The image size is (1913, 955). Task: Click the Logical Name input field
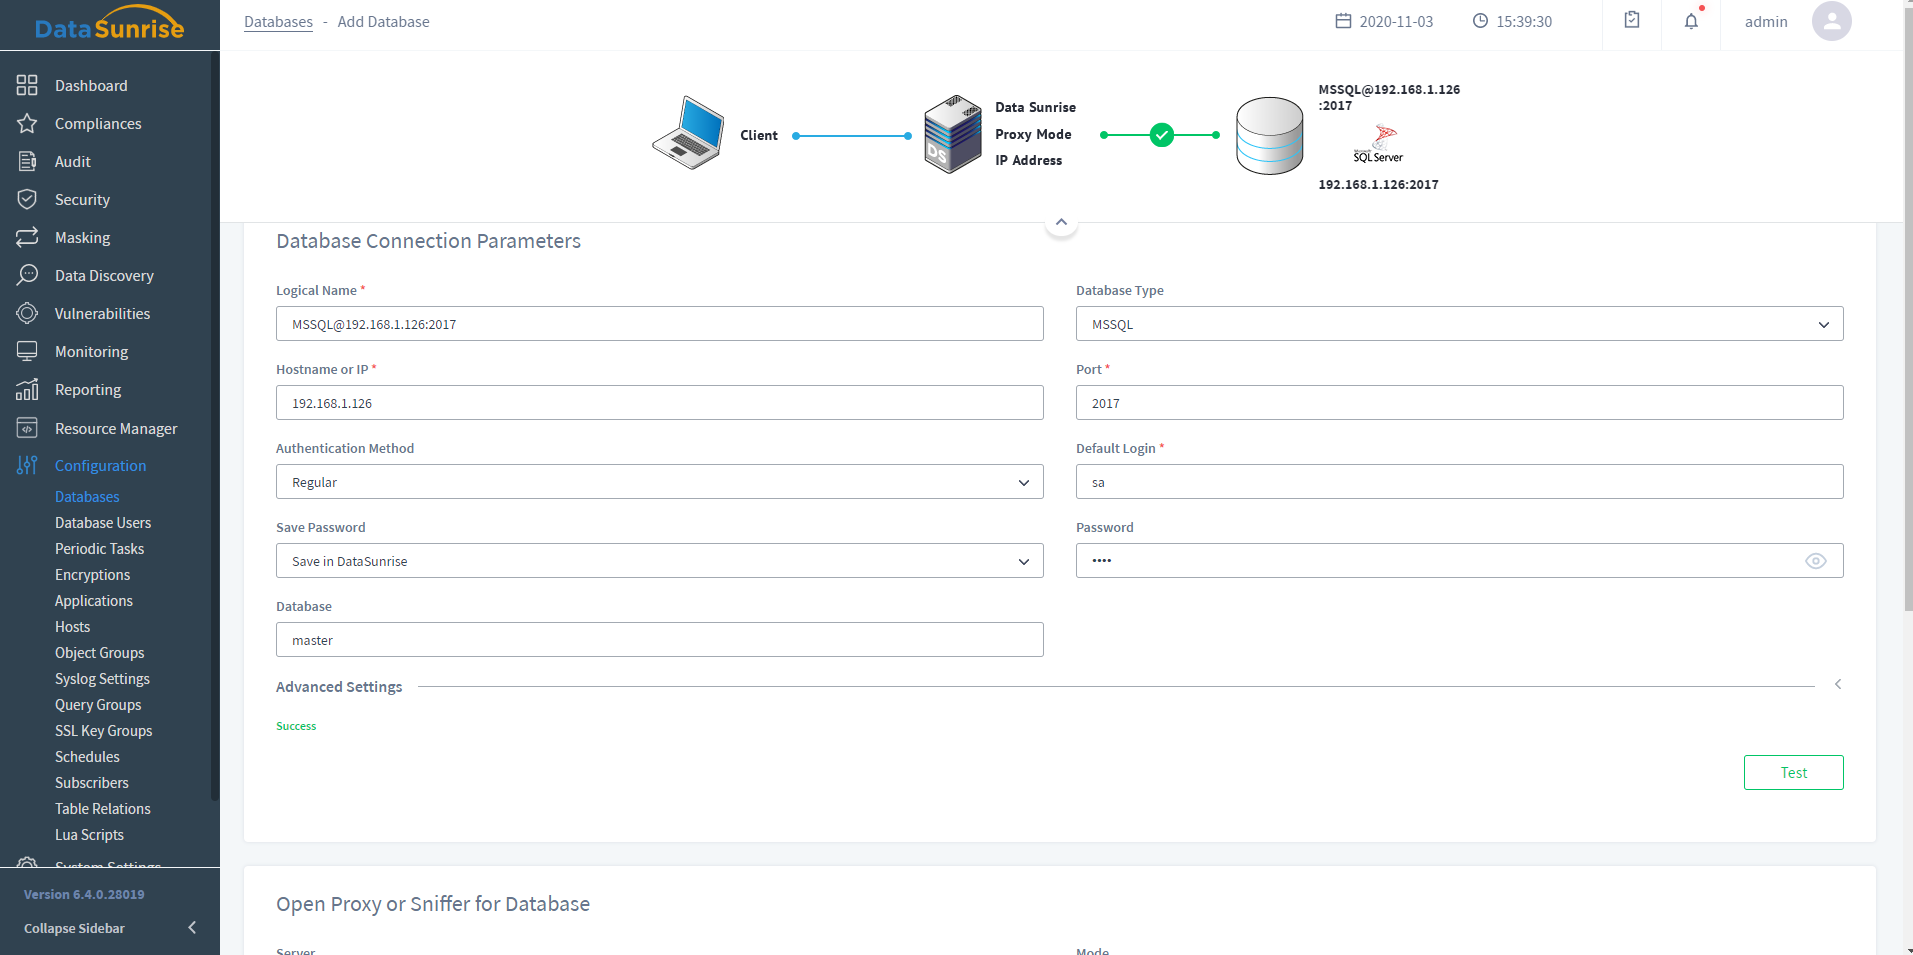pos(659,324)
